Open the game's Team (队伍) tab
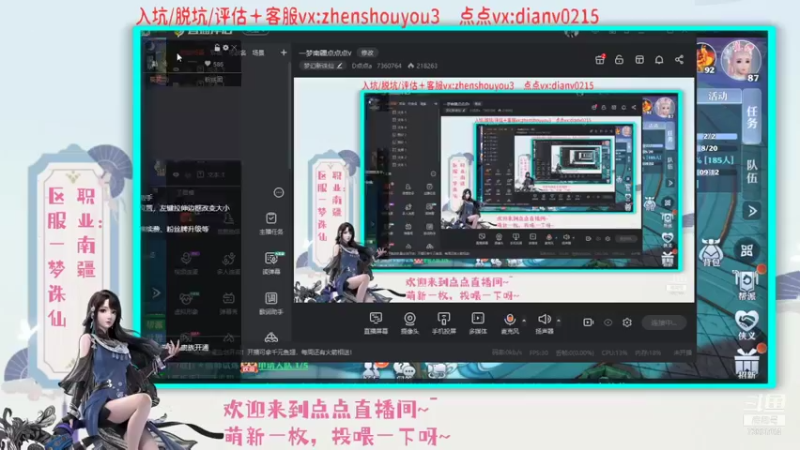800x450 pixels. [752, 171]
